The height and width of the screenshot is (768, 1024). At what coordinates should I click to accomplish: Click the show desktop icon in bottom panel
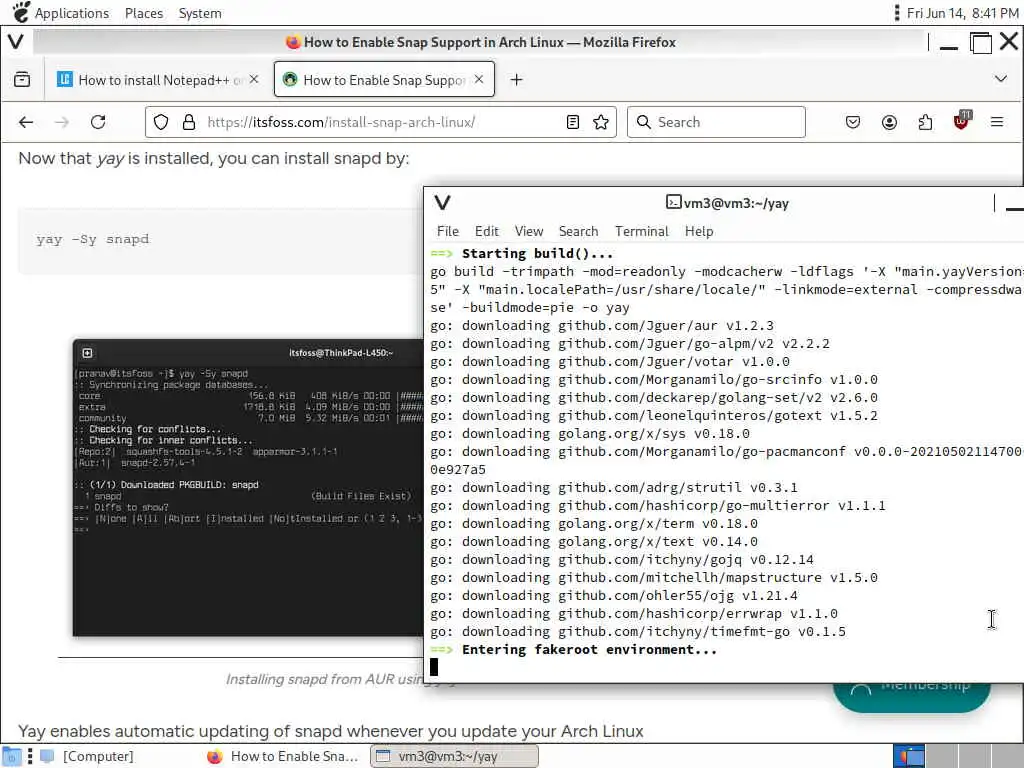click(x=12, y=756)
